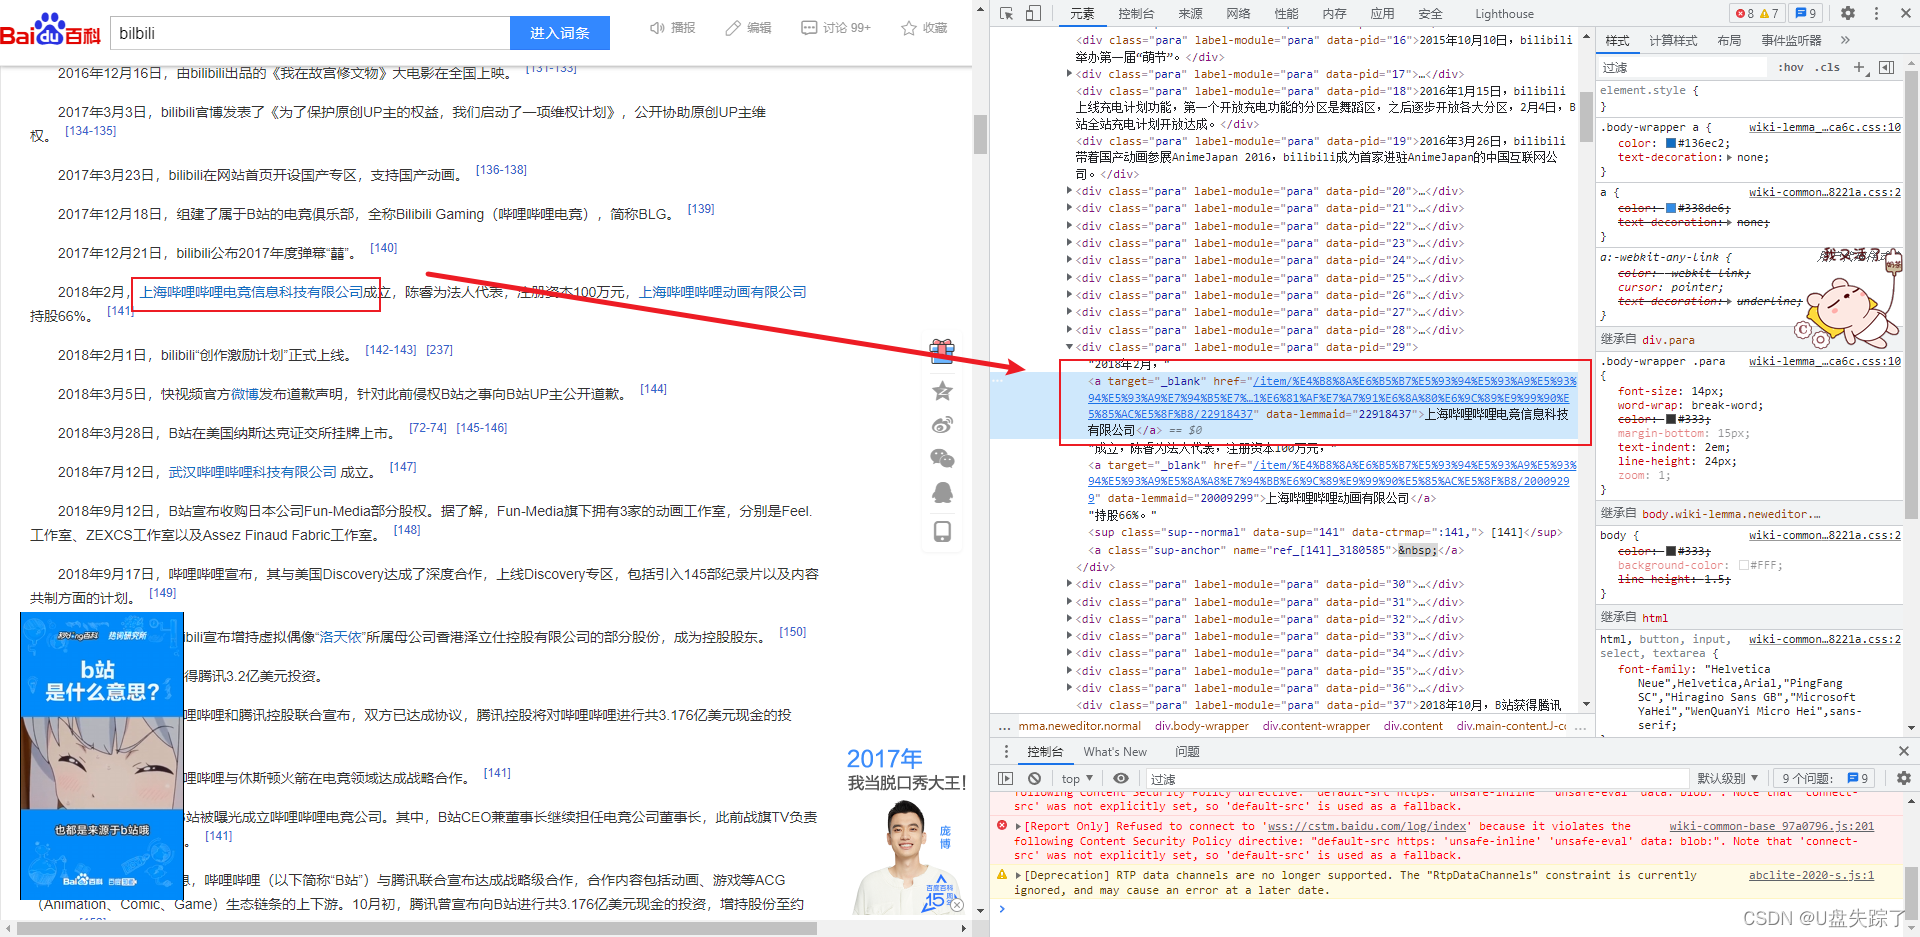Image resolution: width=1920 pixels, height=937 pixels.
Task: Open the mobile phone icon in the sidebar
Action: click(x=942, y=531)
